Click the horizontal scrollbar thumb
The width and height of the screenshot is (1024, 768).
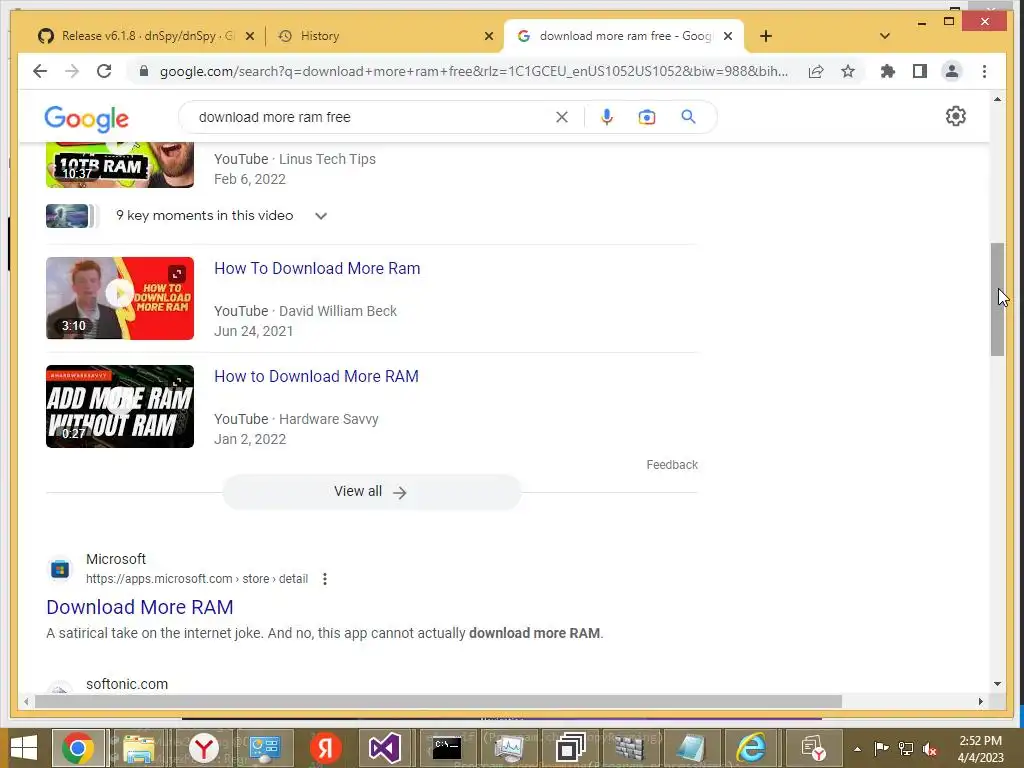coord(438,701)
